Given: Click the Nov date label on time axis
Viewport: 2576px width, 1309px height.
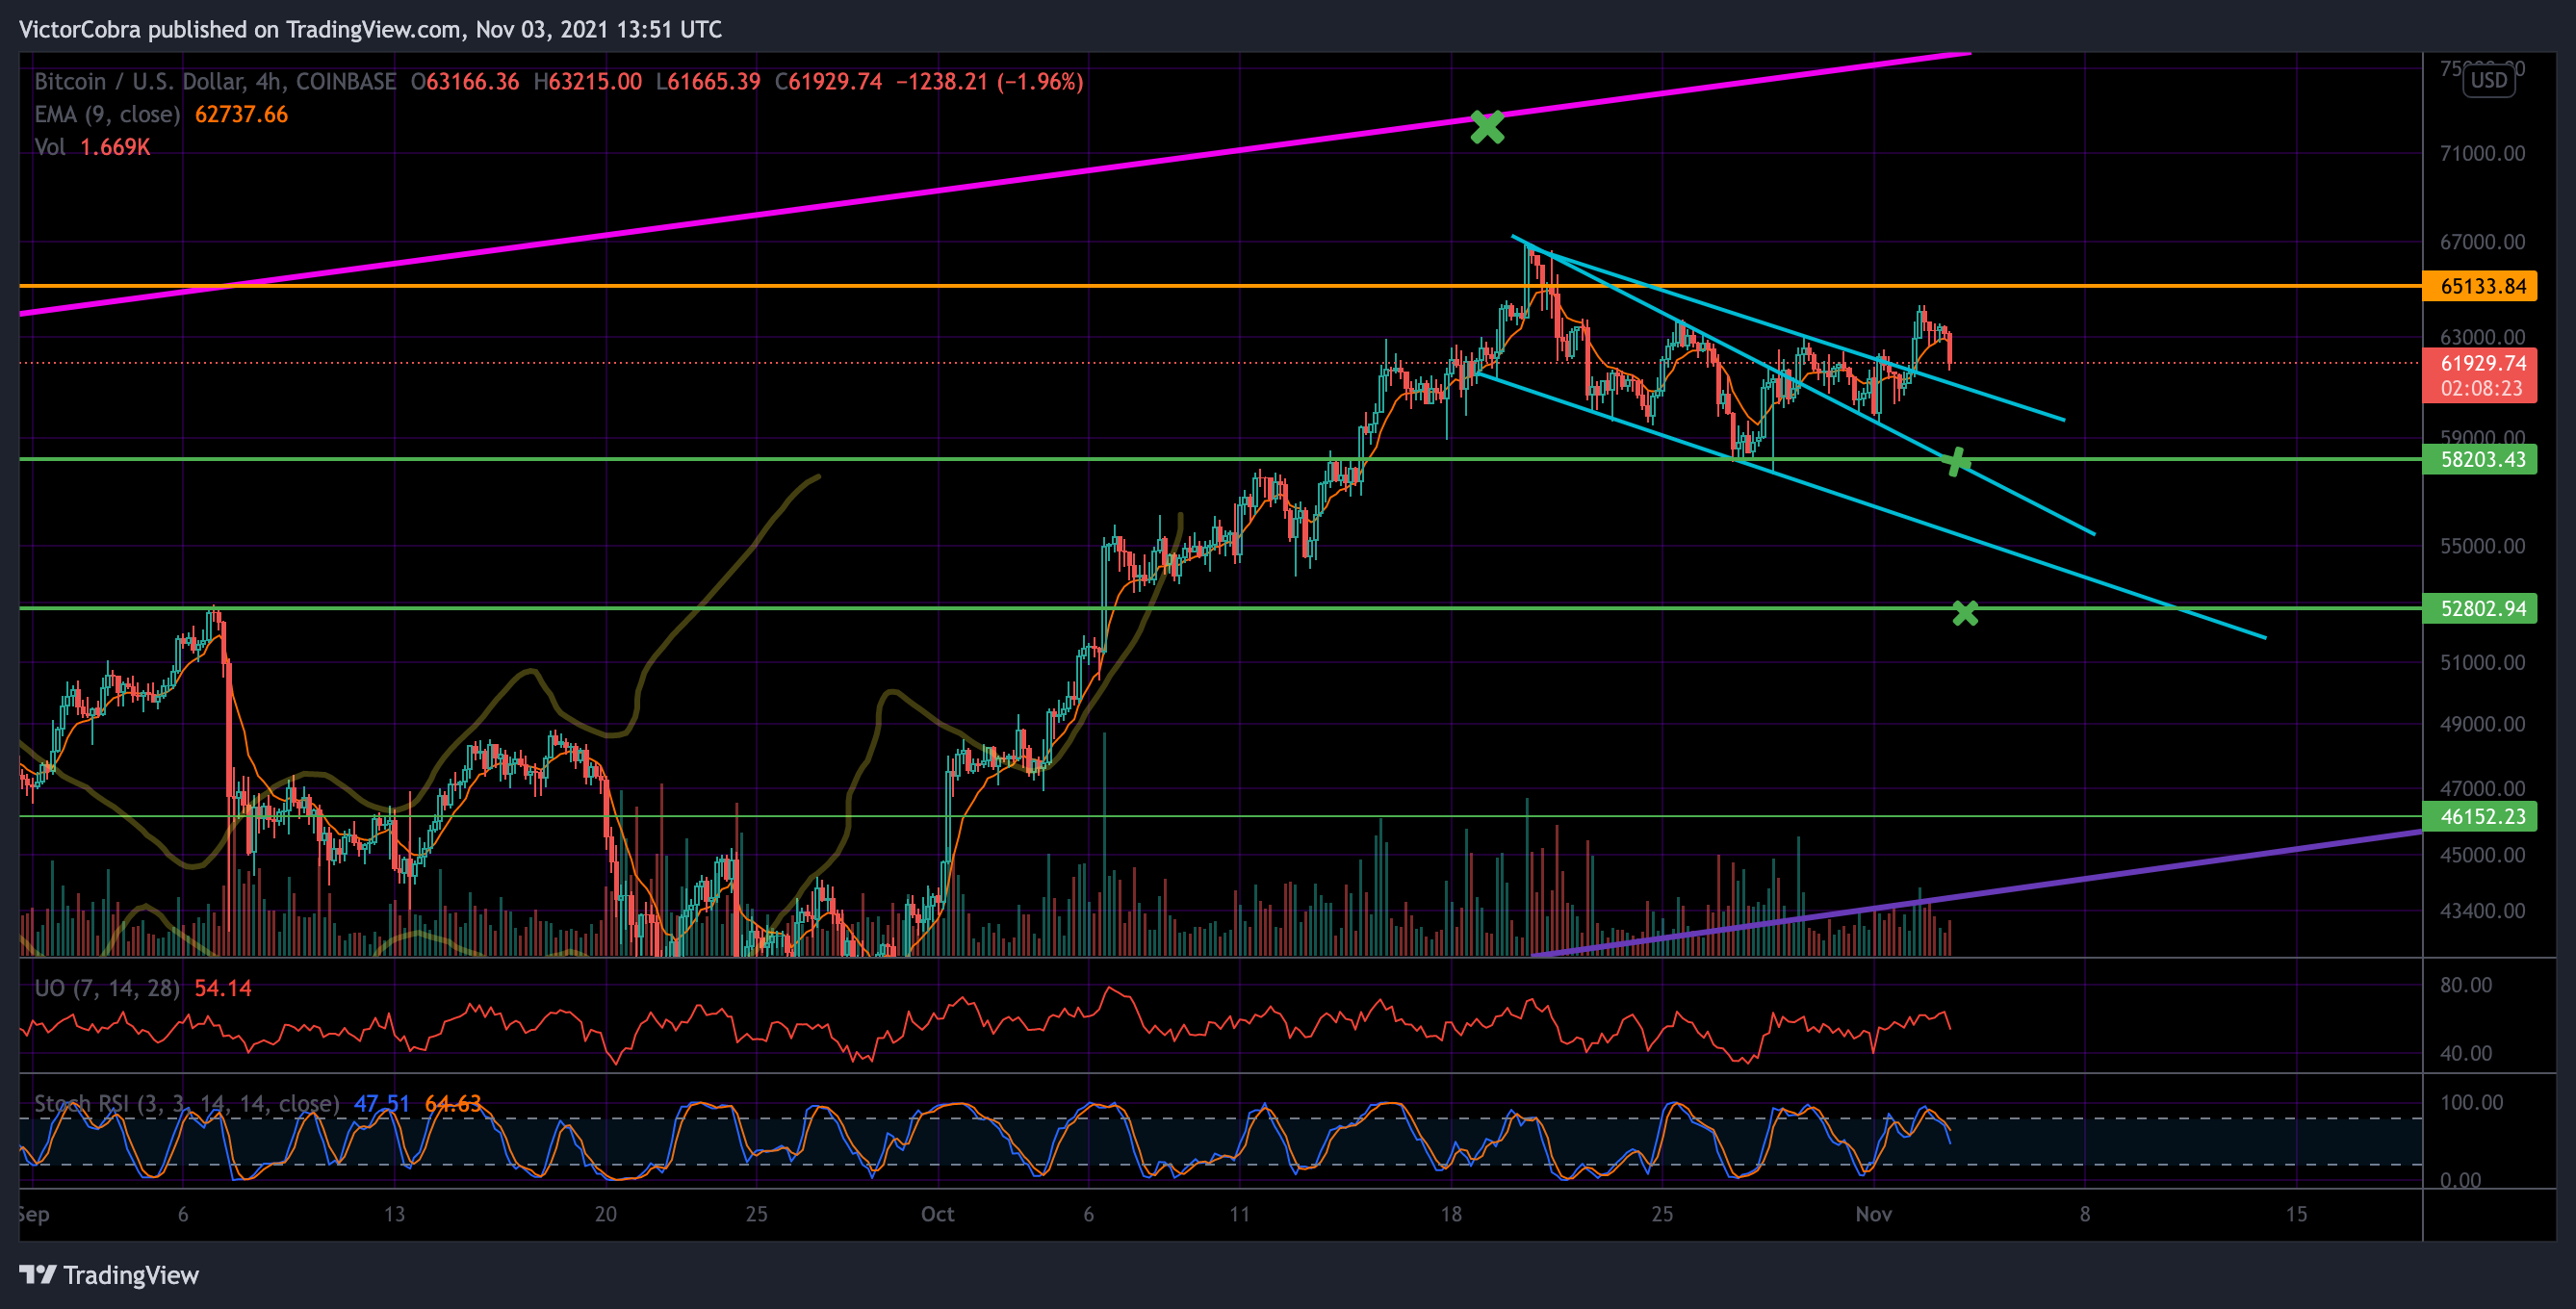Looking at the screenshot, I should pos(1873,1214).
